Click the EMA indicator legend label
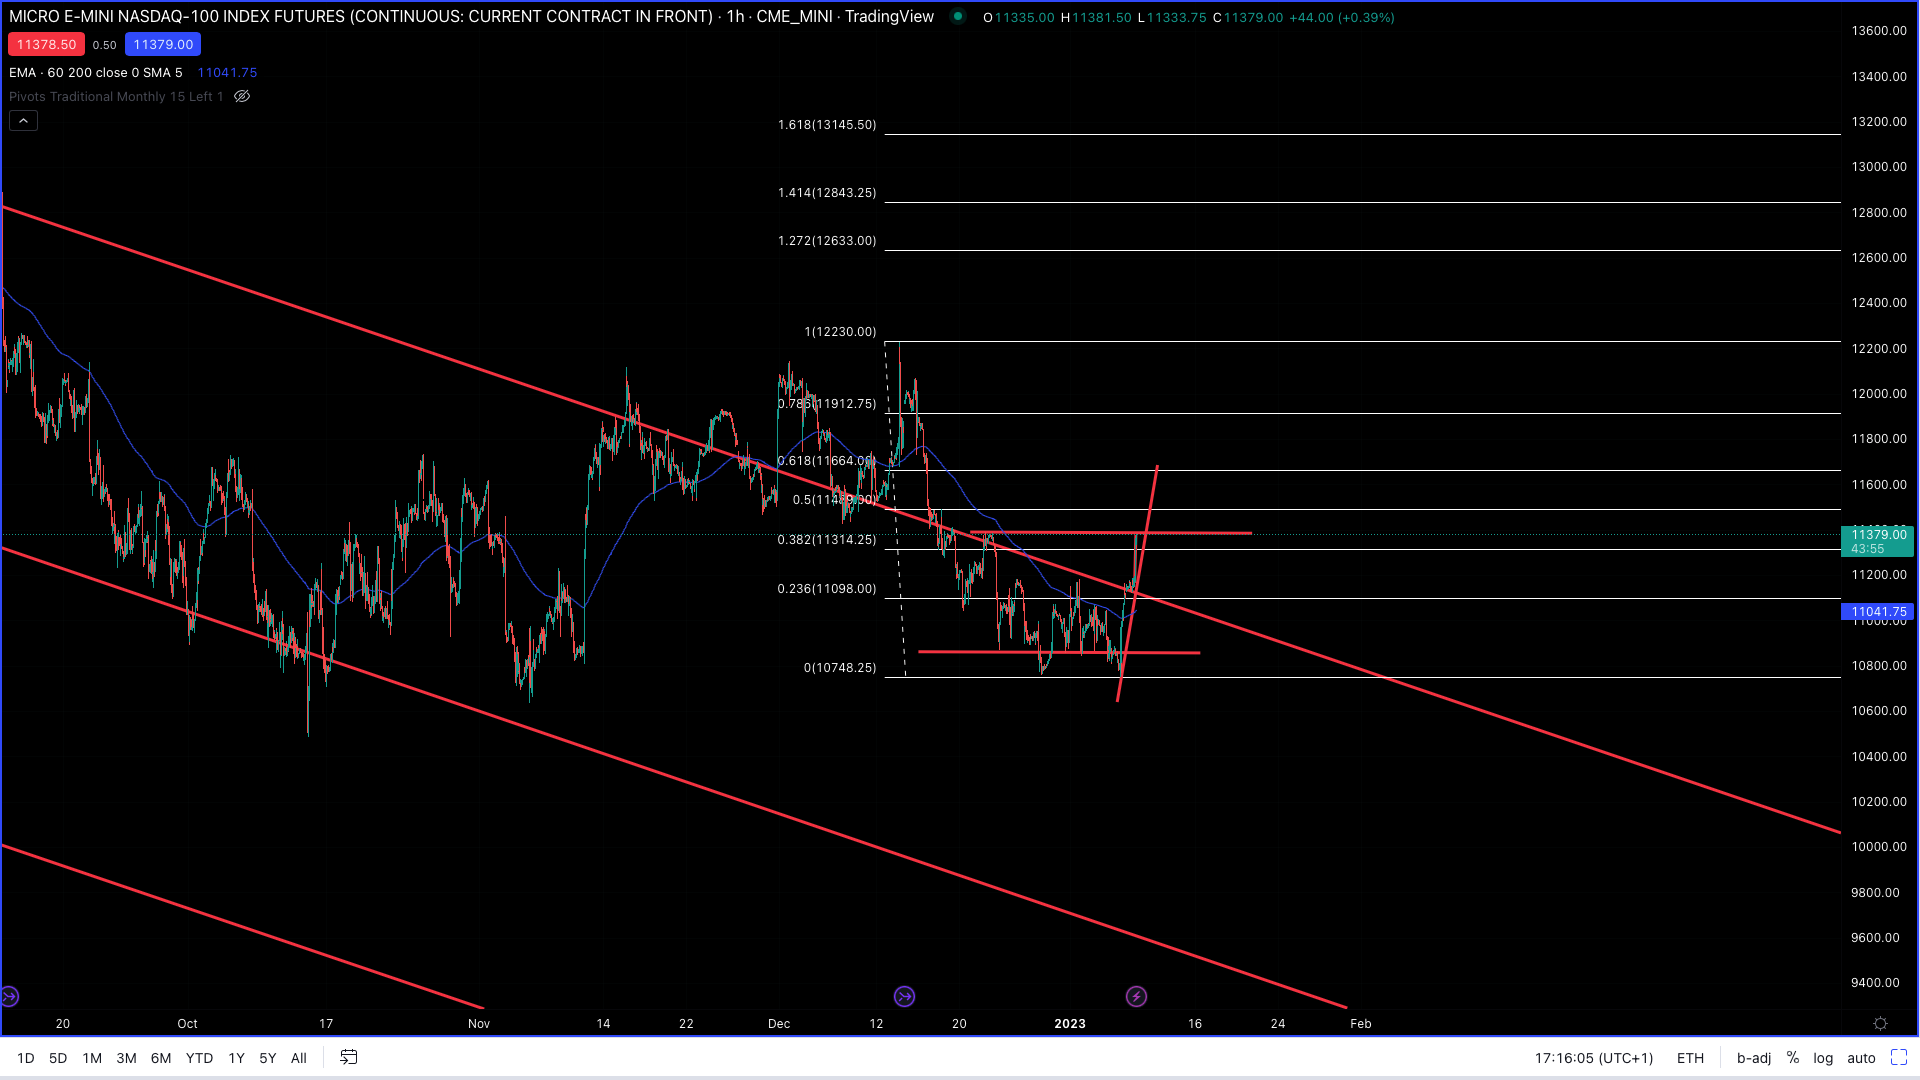Screen dimensions: 1920x1080 (95, 73)
